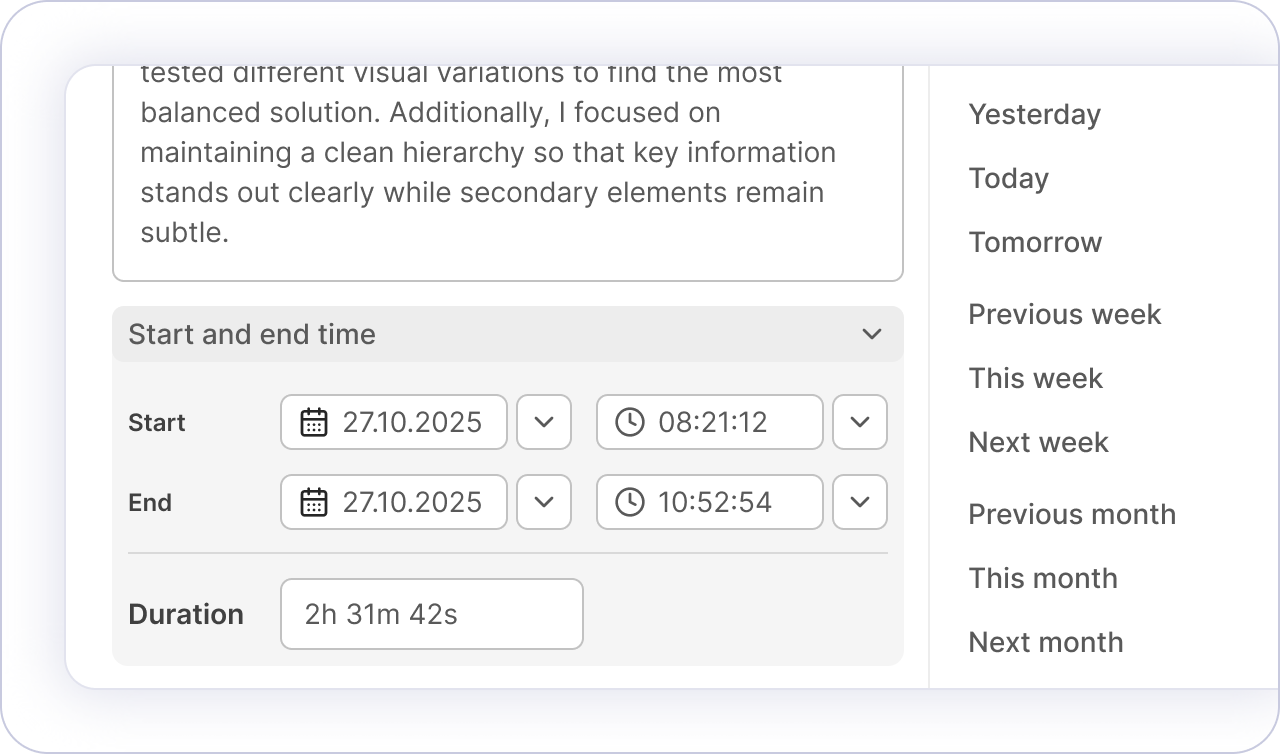This screenshot has height=754, width=1280.
Task: Select This week range
Action: coord(1035,379)
